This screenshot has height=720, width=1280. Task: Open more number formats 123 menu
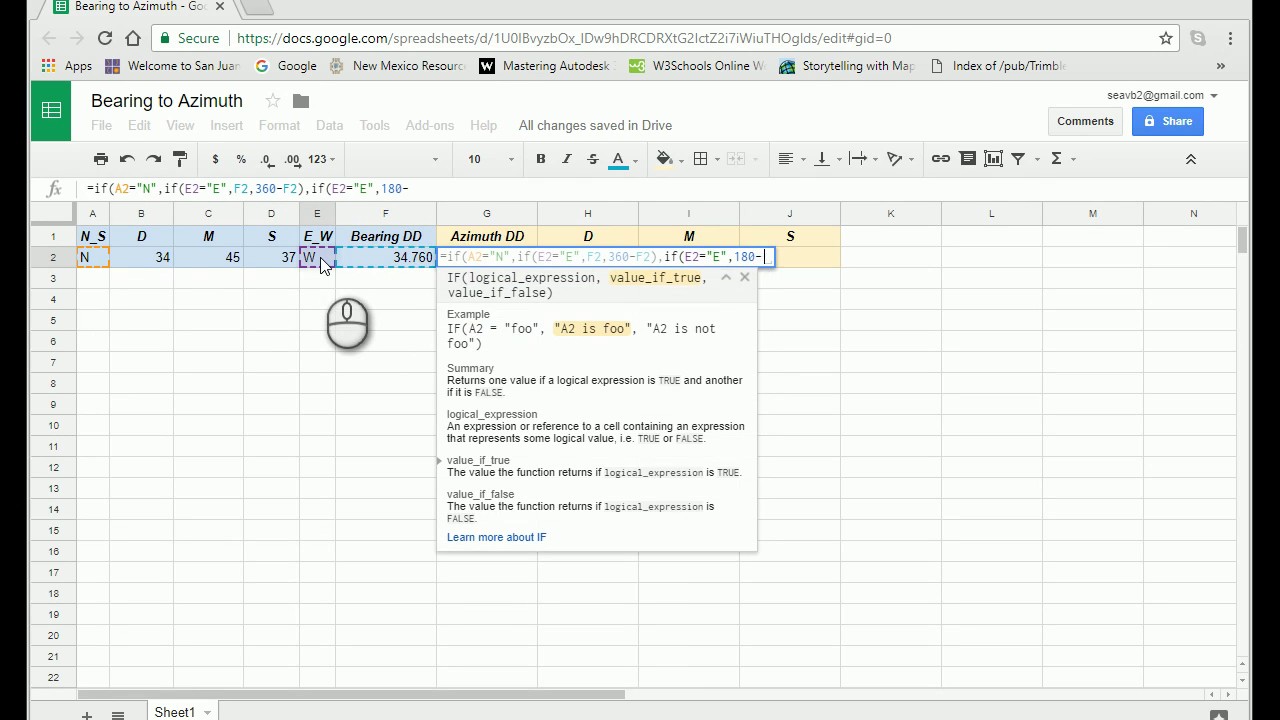click(x=321, y=159)
